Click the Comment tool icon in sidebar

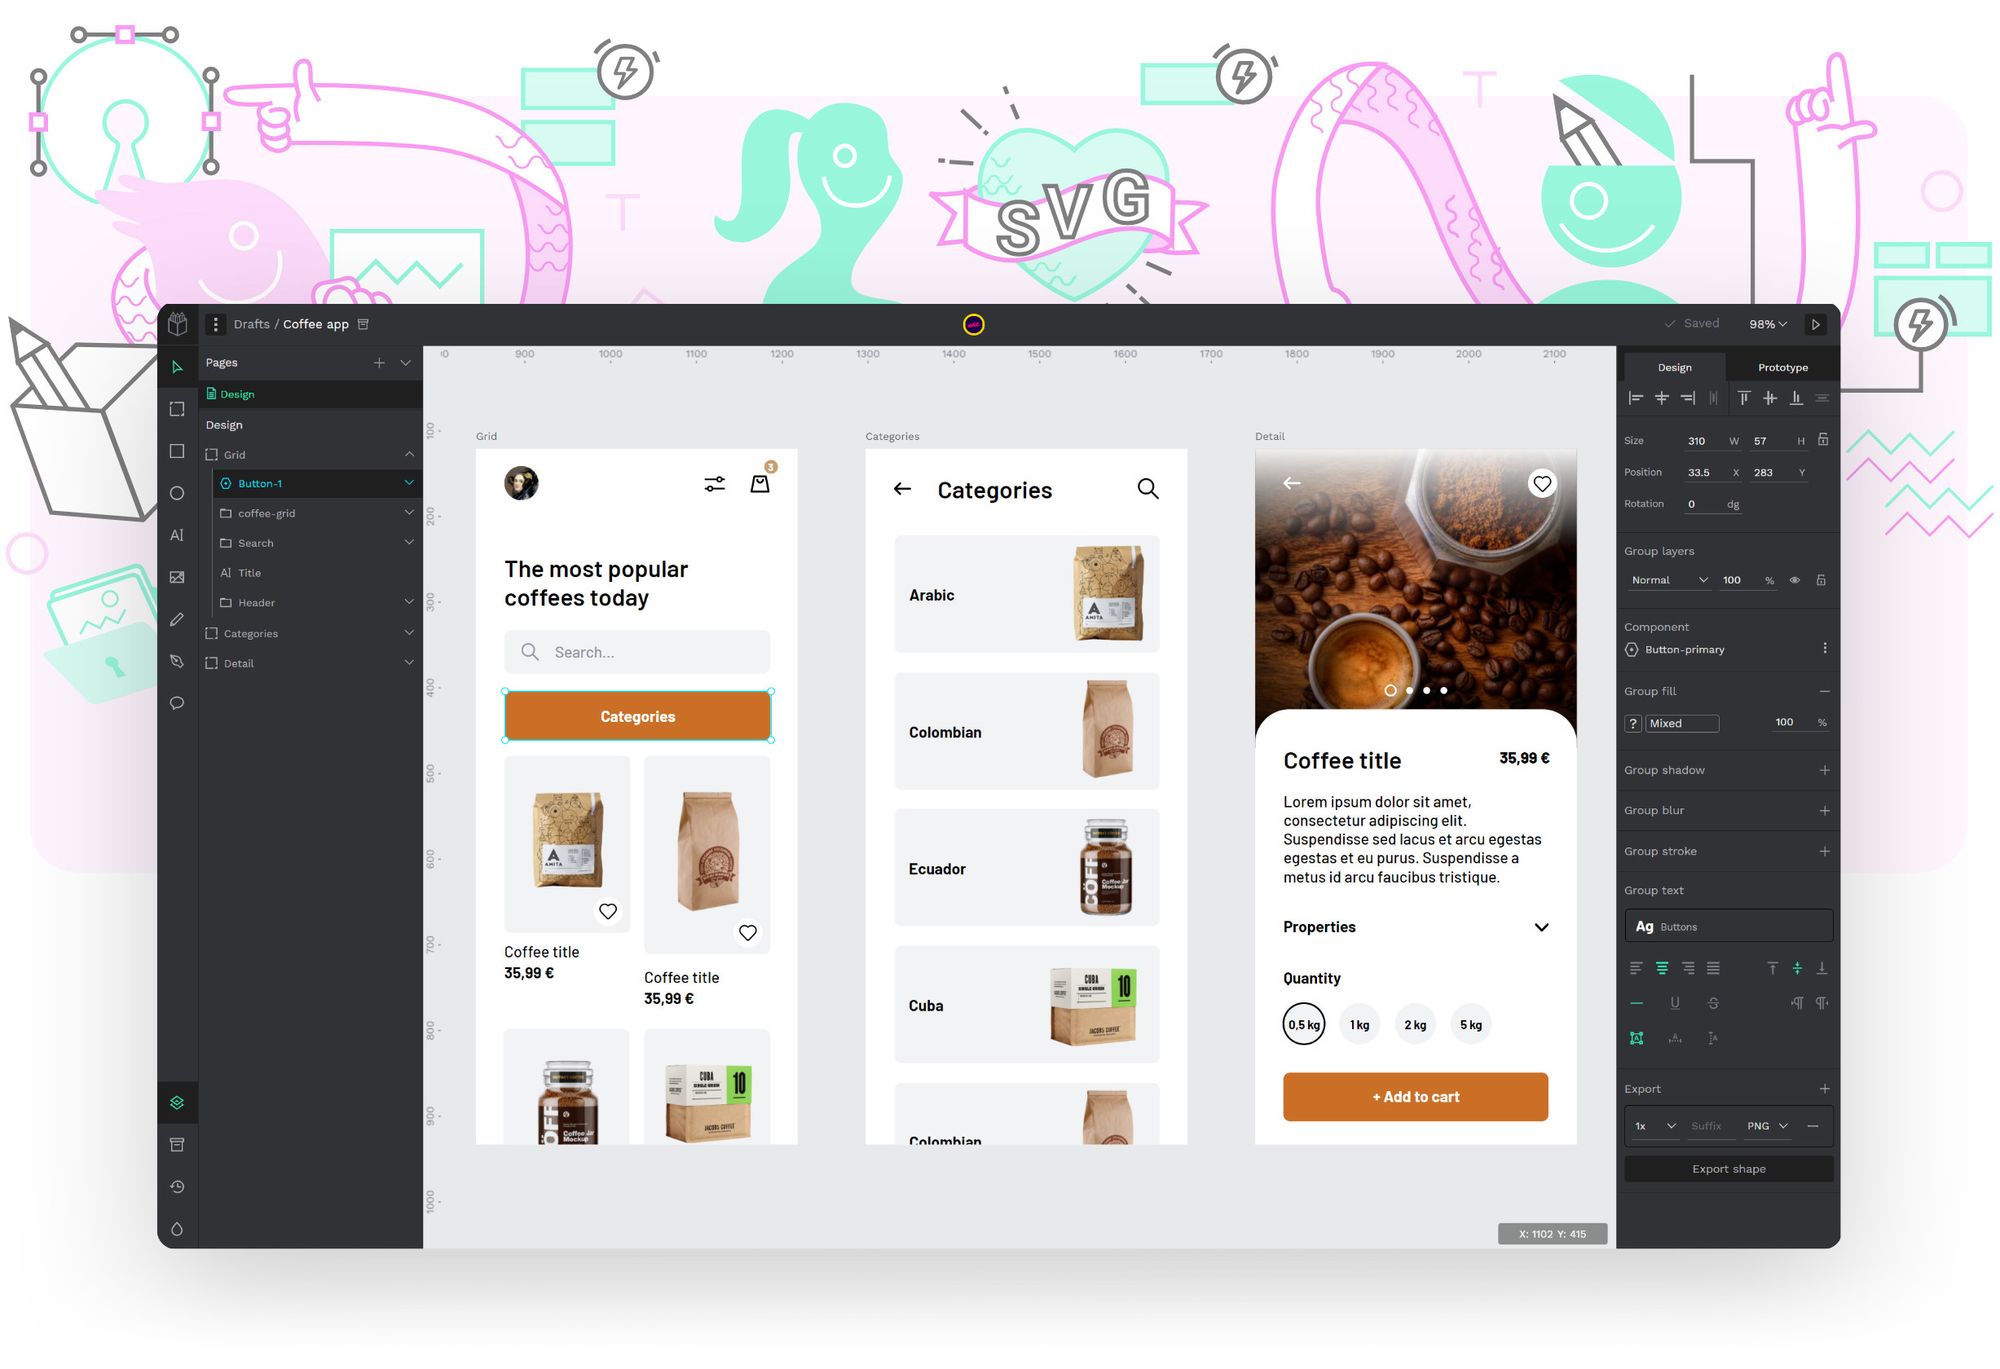(x=178, y=703)
